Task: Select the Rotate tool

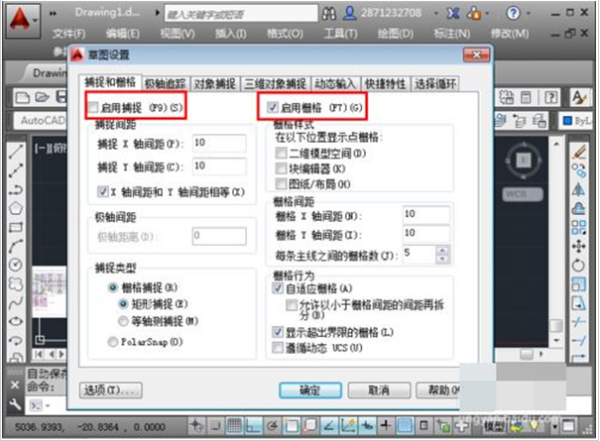Action: pyautogui.click(x=579, y=265)
